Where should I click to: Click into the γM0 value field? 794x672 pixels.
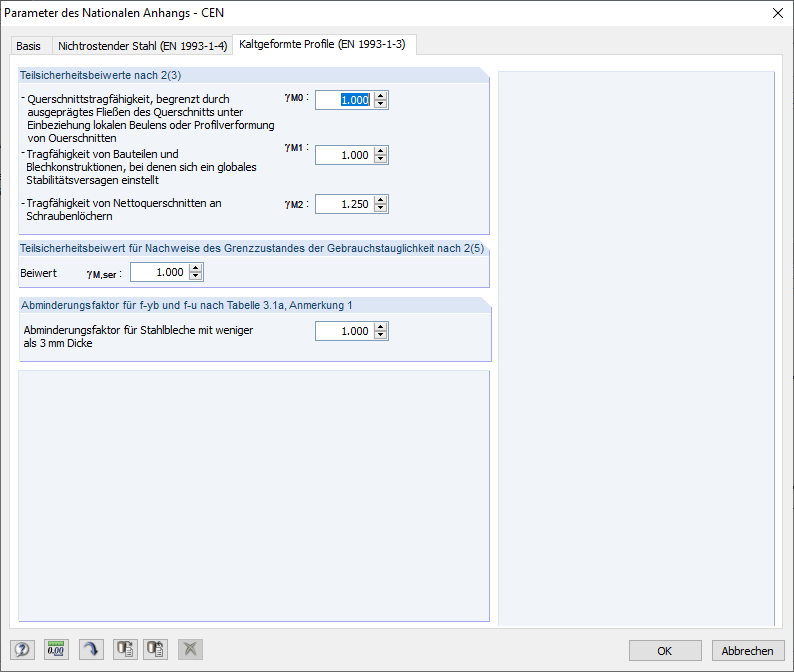click(344, 100)
